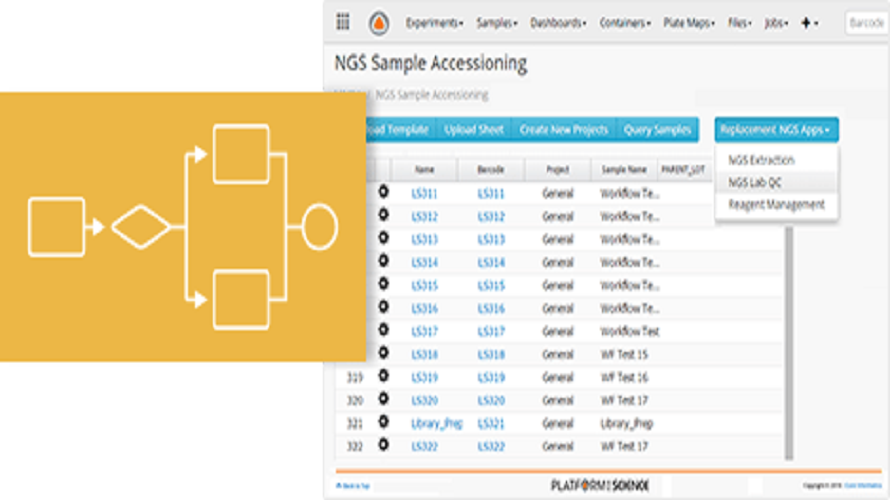890x500 pixels.
Task: Choose NGS Extraction from the dropdown
Action: 762,160
